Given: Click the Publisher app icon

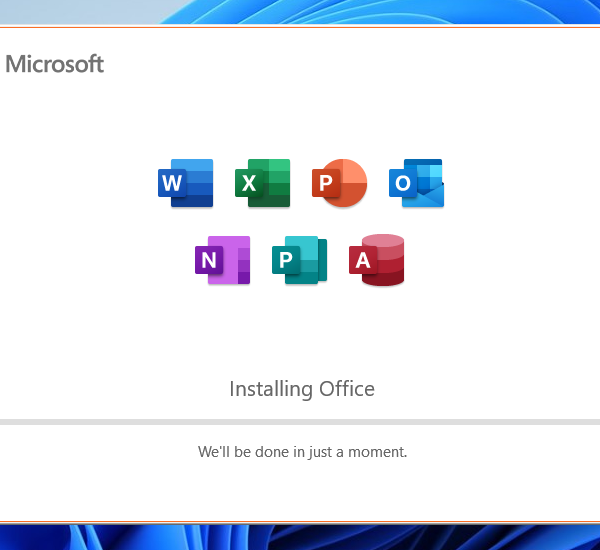Looking at the screenshot, I should click(x=300, y=260).
